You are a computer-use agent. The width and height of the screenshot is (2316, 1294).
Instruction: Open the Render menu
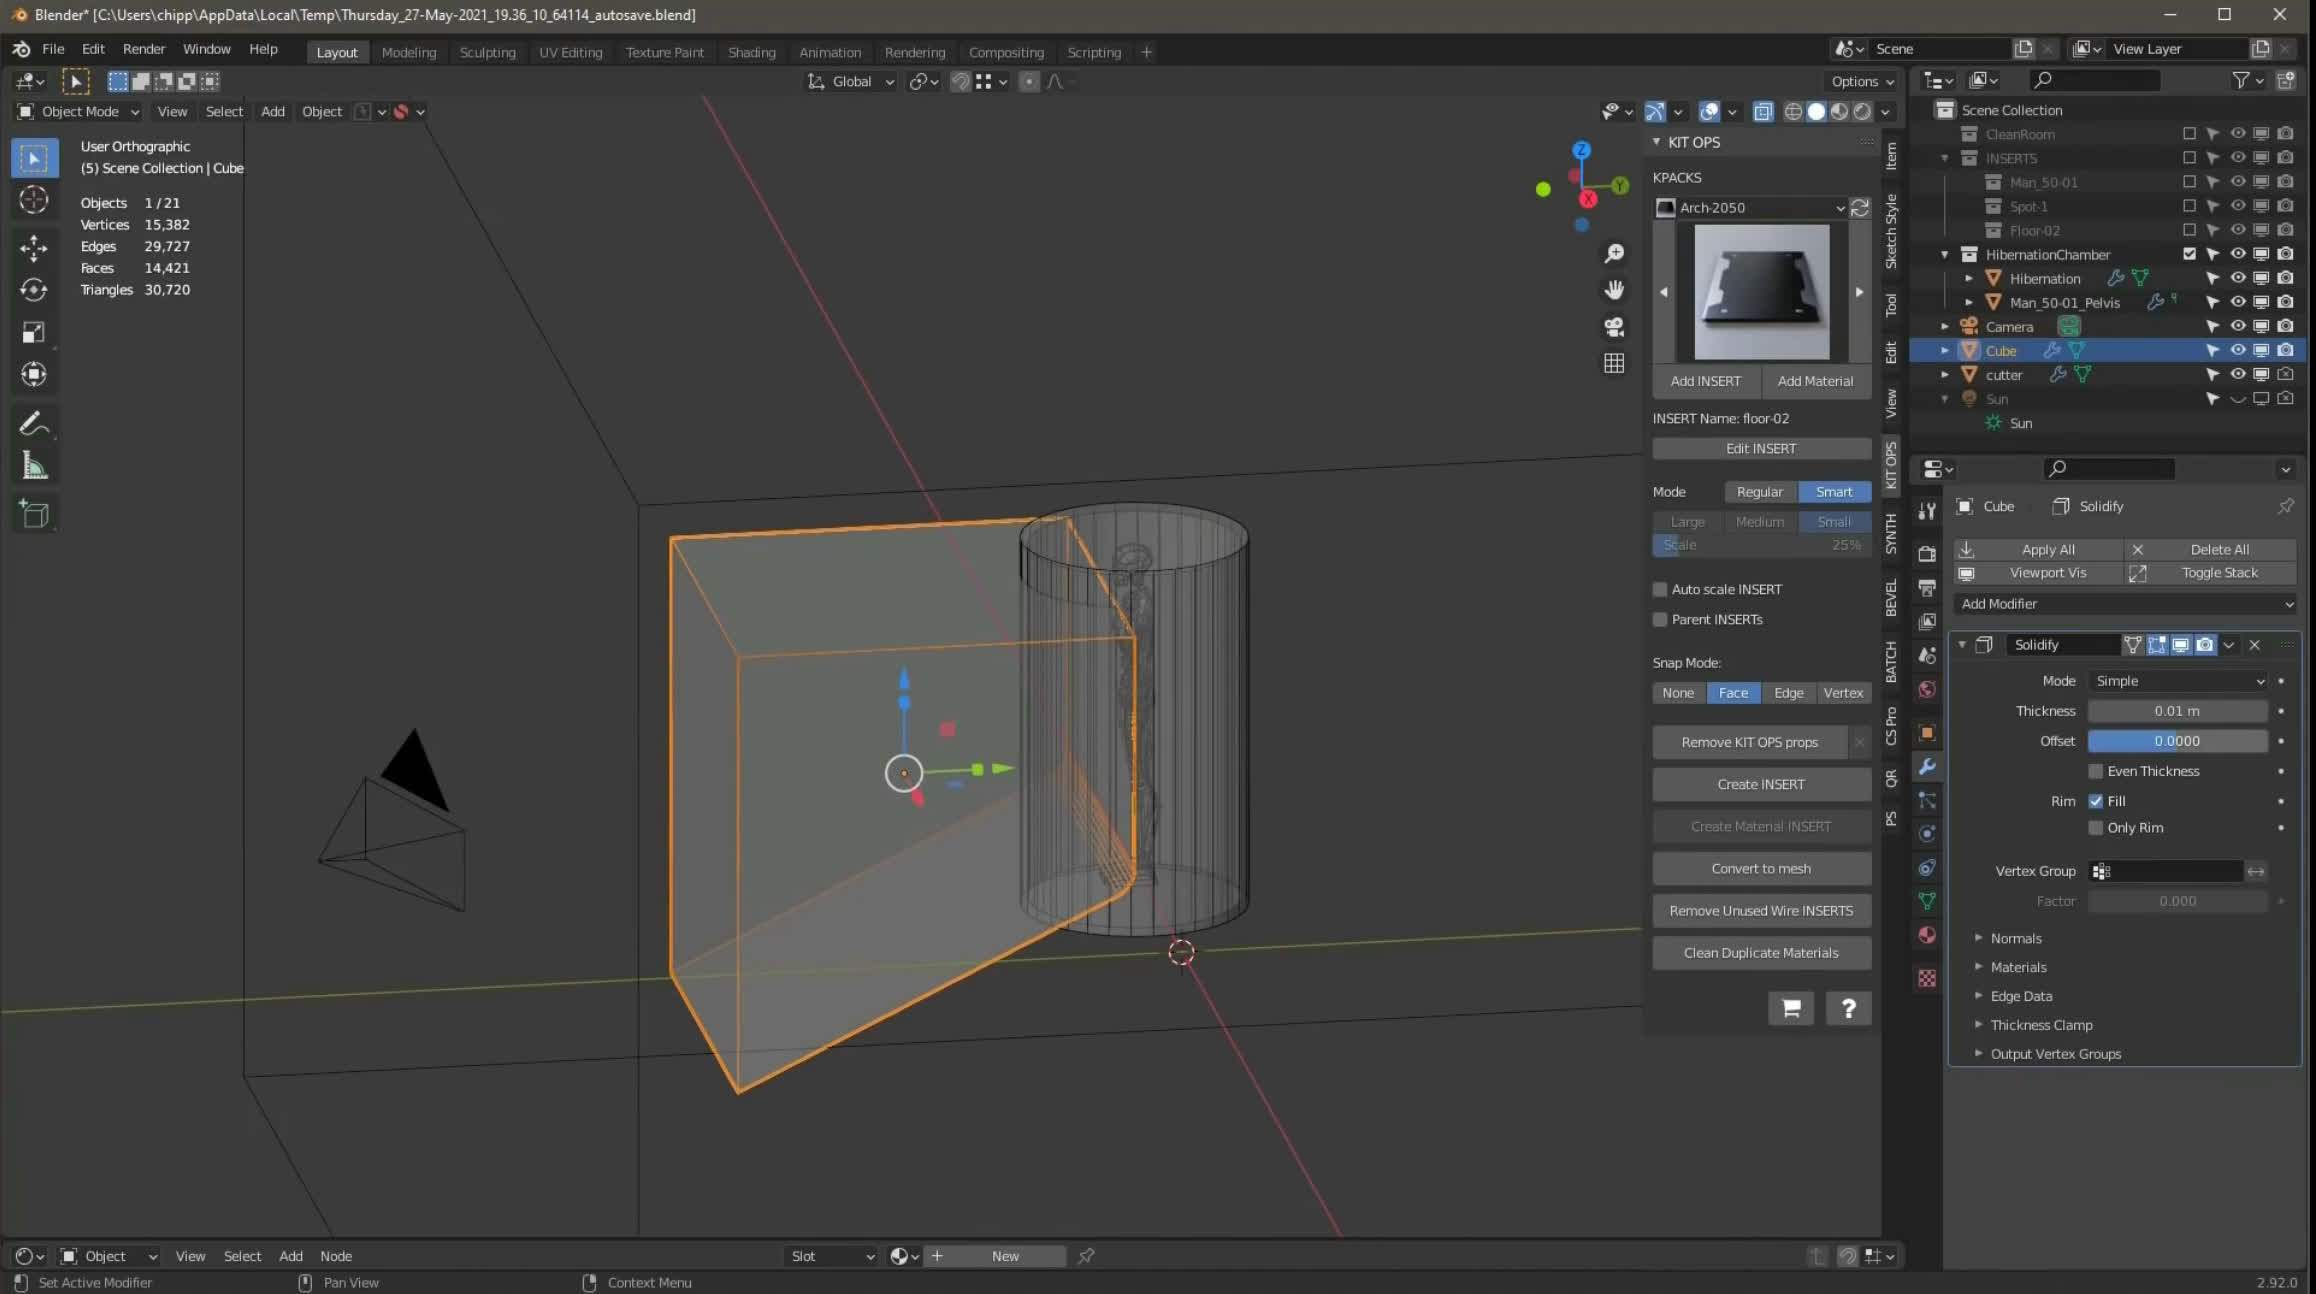144,48
